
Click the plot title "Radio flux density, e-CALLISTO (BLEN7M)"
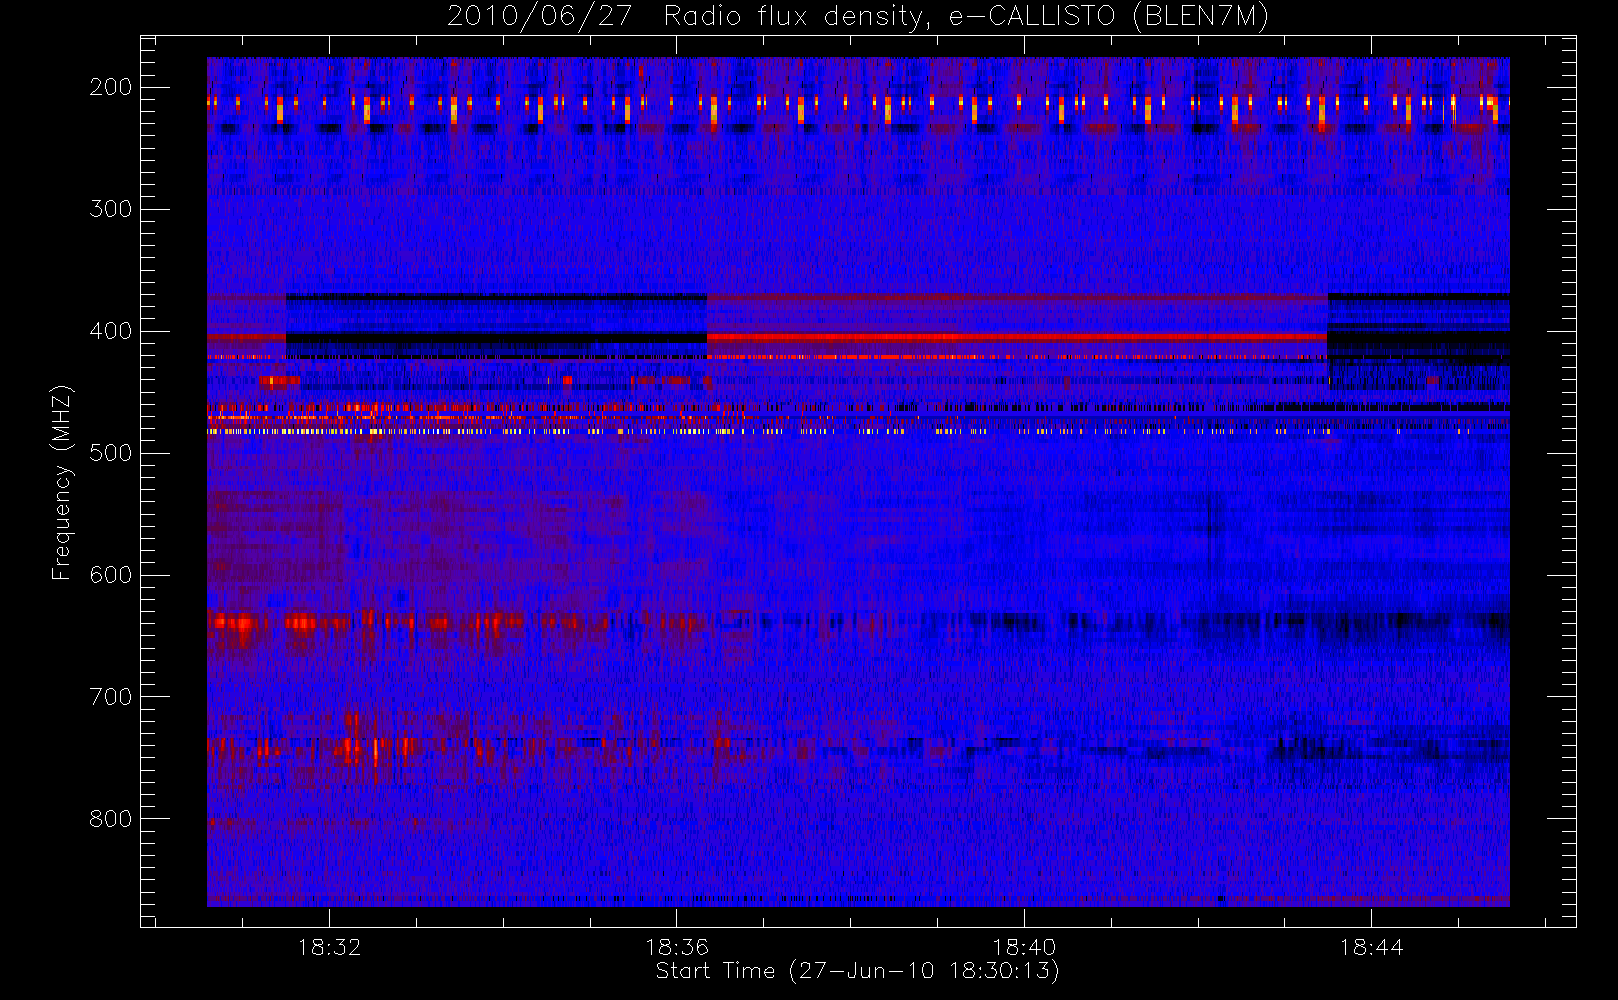coord(966,17)
